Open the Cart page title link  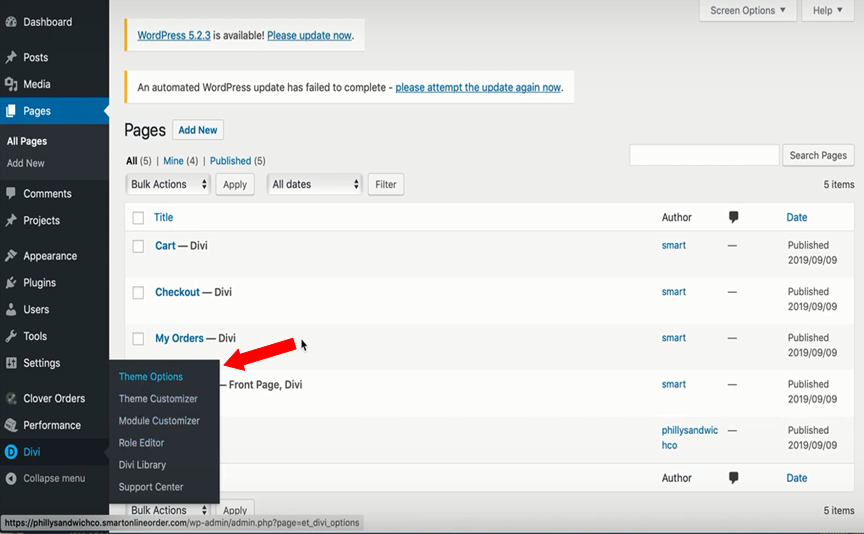tap(165, 246)
